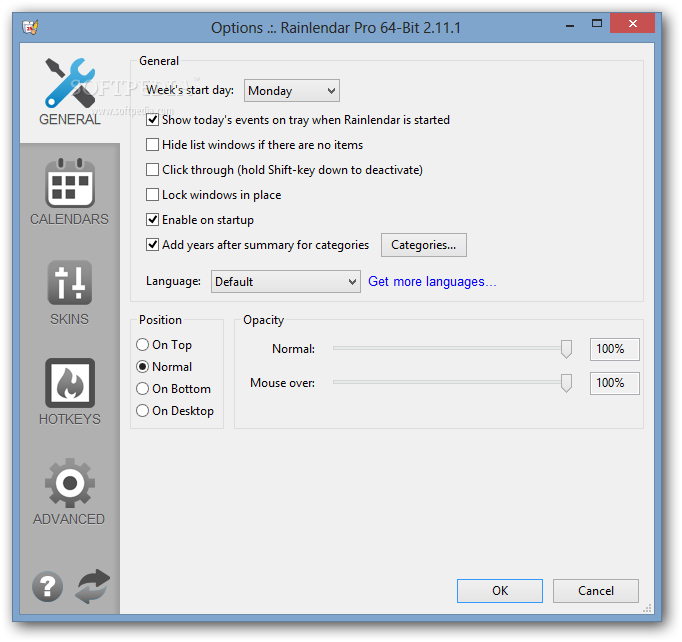Maximize the Options window
This screenshot has width=682, height=642.
[x=597, y=24]
